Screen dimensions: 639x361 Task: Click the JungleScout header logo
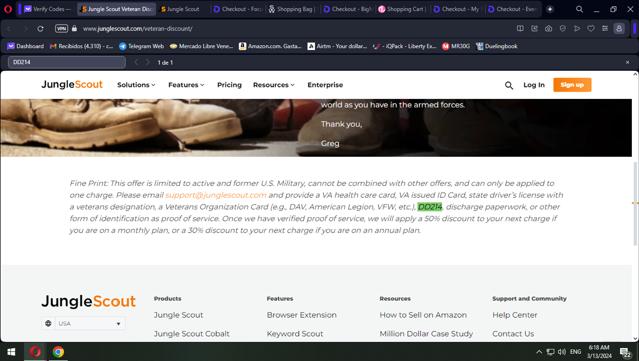[72, 84]
